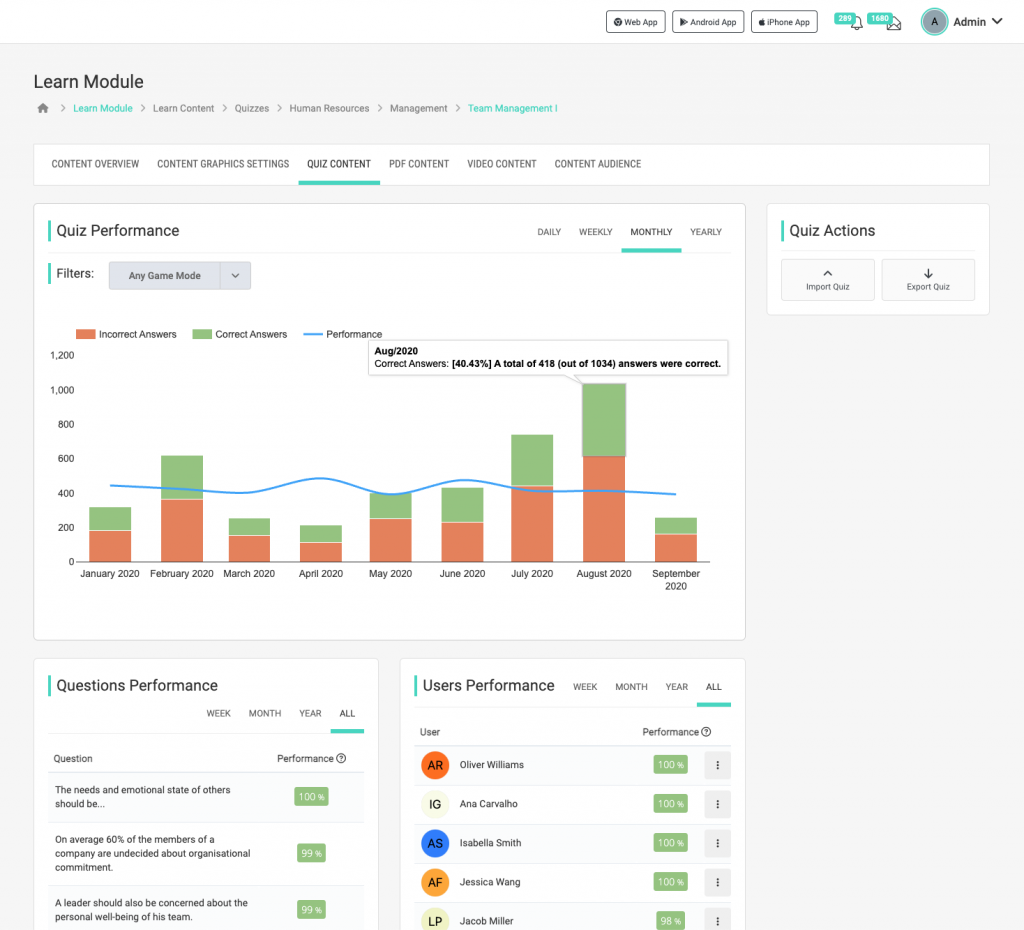Toggle Incorrect Answers legend series
Screen dimensions: 1024x930
coord(127,334)
